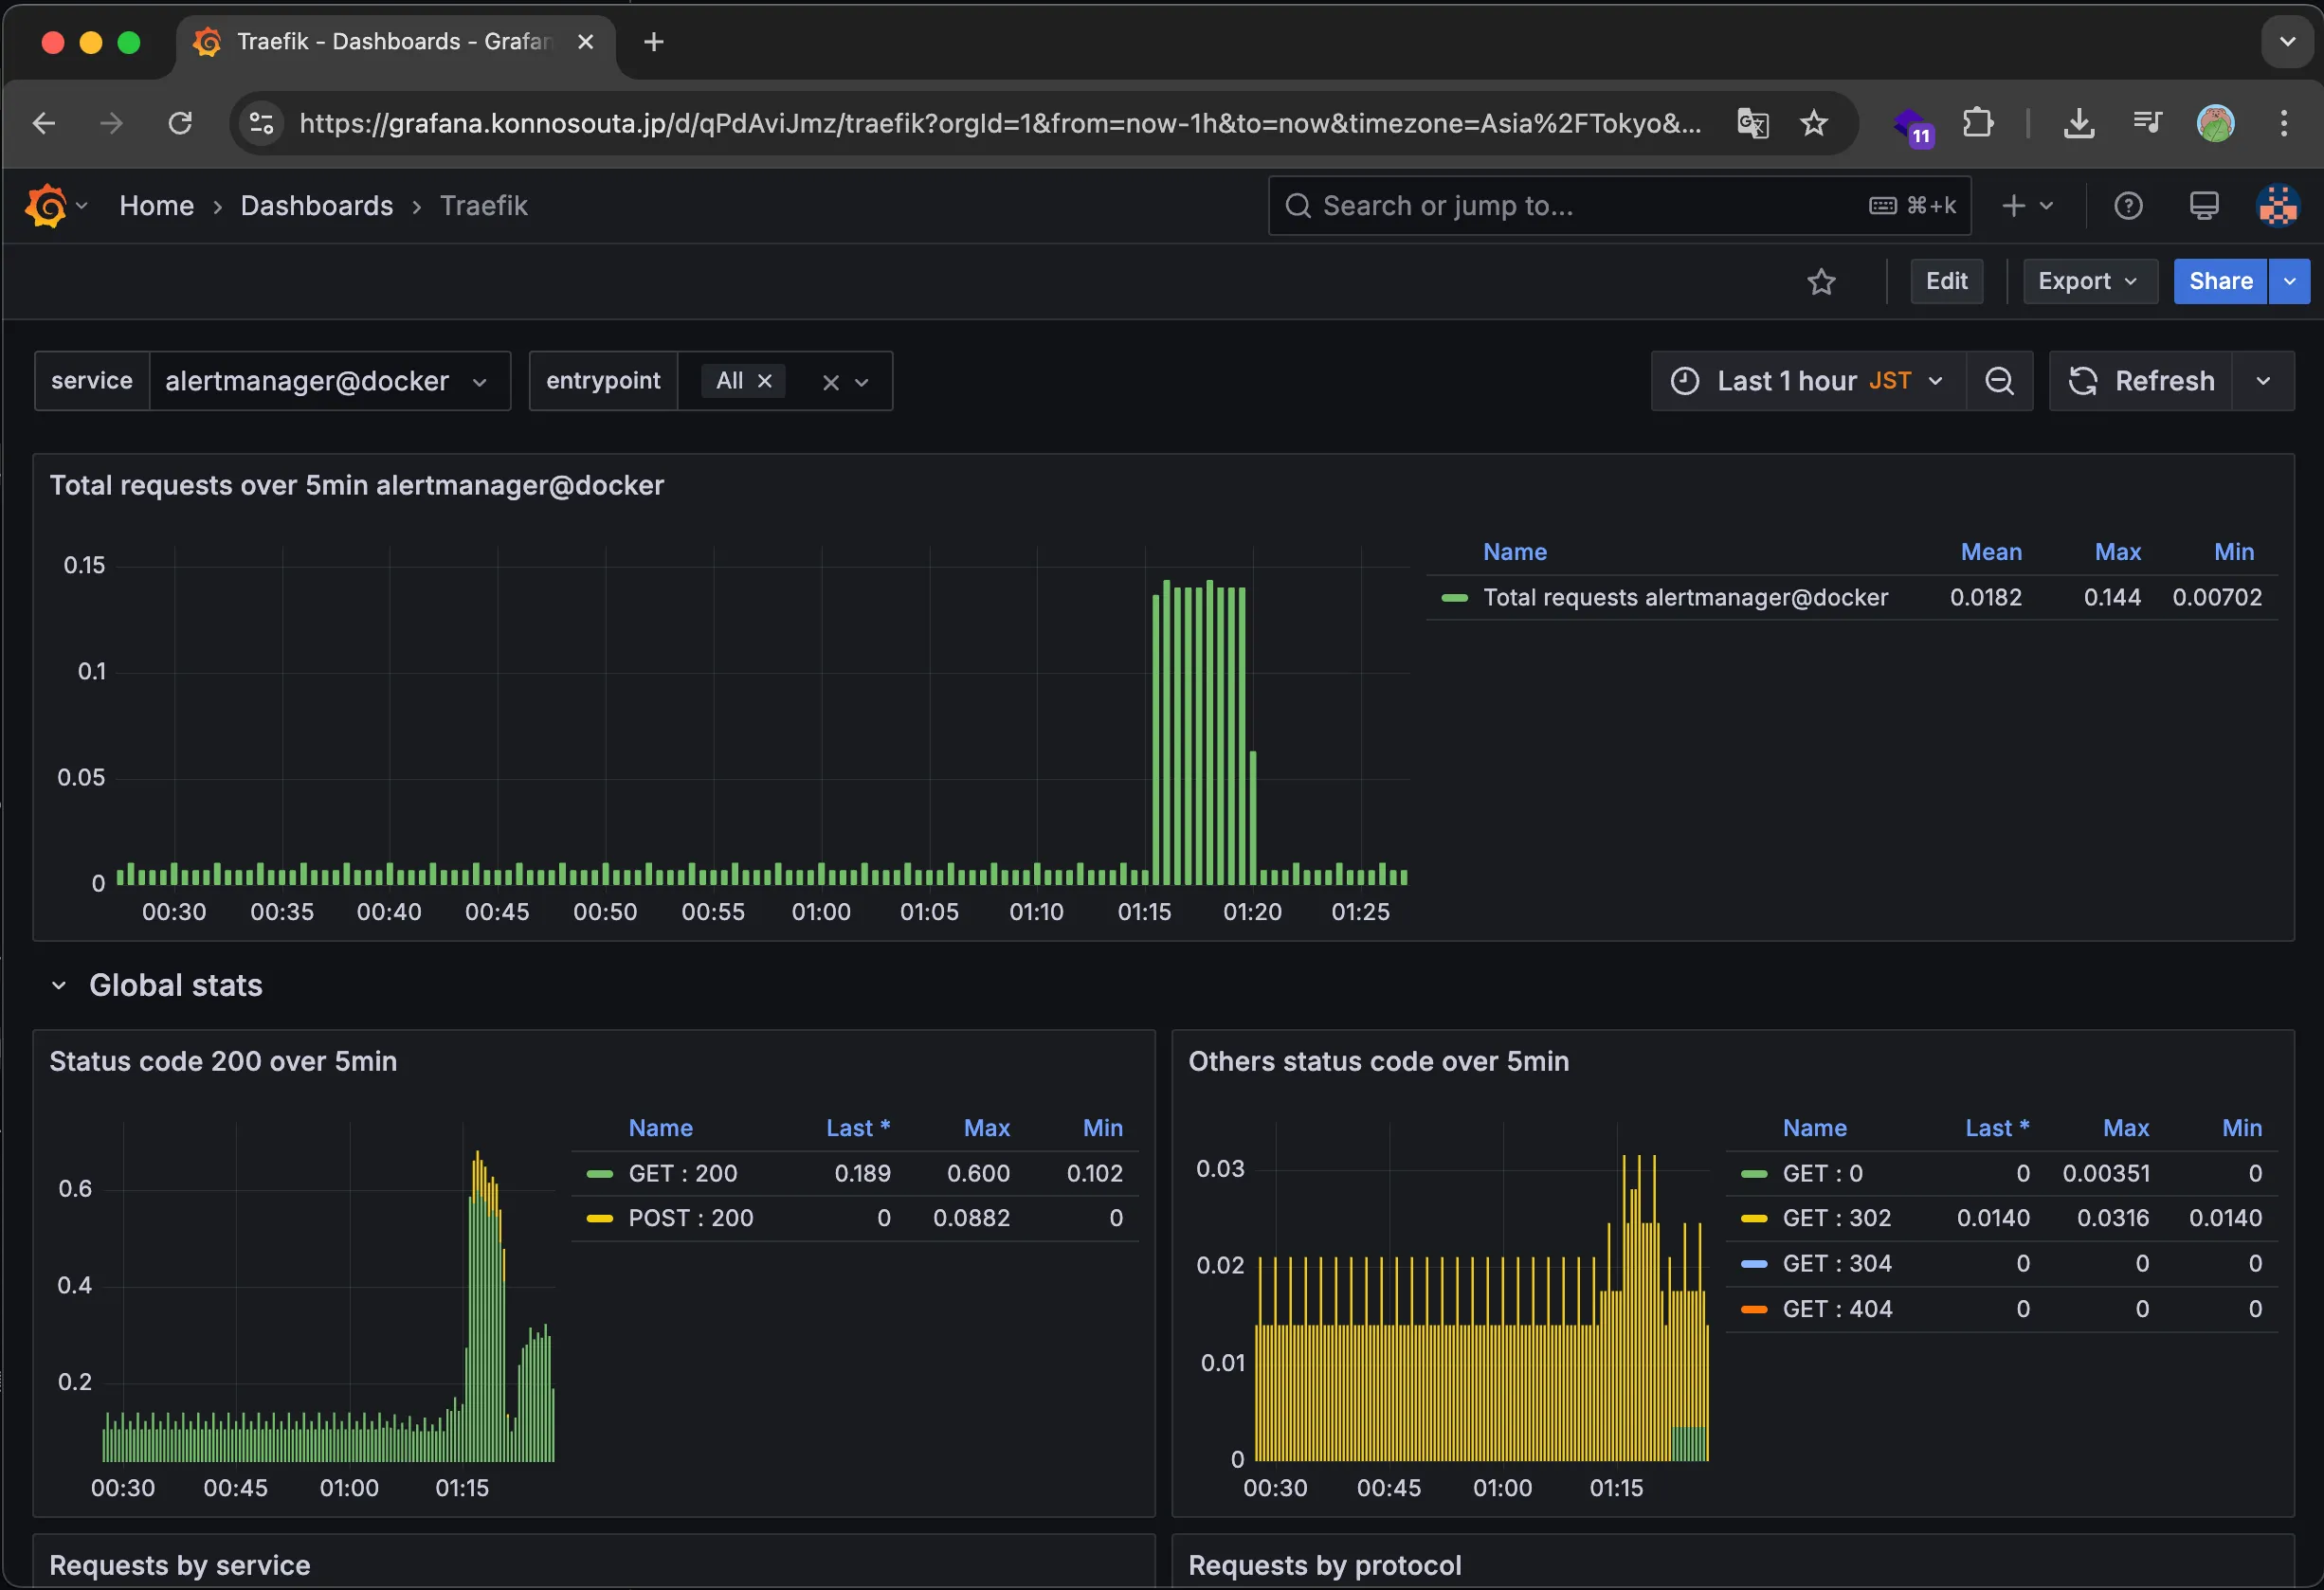Open the help question mark icon

(x=2128, y=206)
